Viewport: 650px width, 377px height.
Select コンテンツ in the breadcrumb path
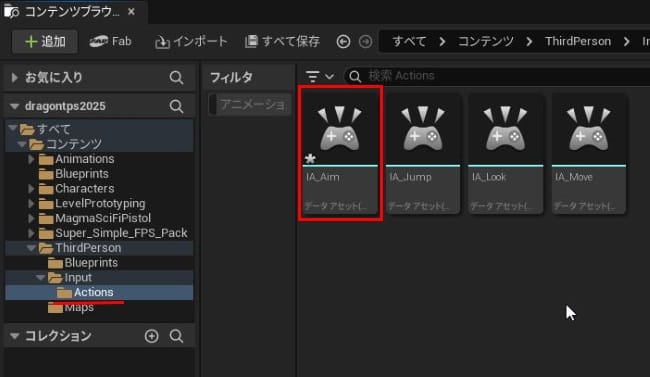point(485,41)
